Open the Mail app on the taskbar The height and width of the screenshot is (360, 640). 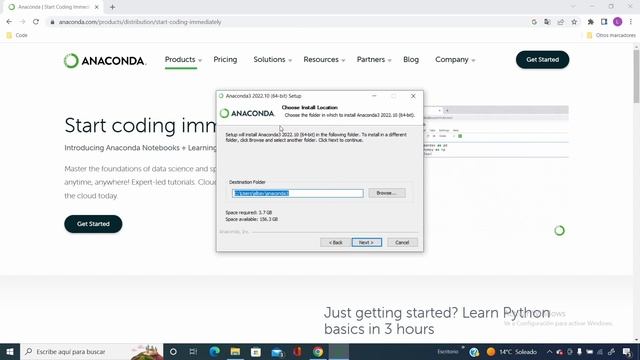tap(277, 351)
